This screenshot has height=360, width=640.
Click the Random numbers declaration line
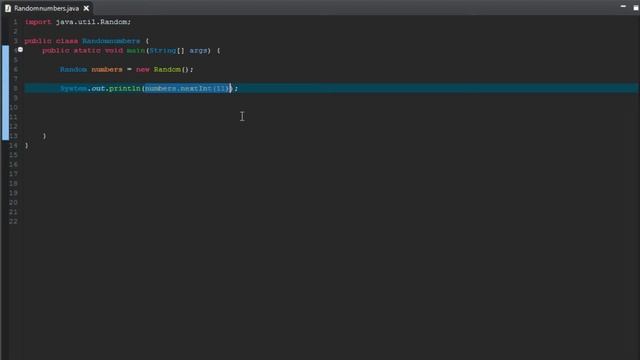pos(127,69)
